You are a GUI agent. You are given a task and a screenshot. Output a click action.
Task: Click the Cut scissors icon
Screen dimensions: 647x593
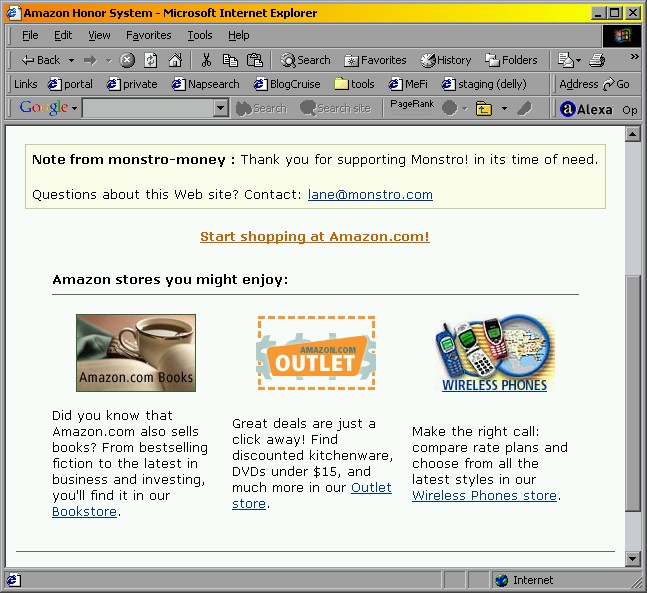tap(207, 60)
